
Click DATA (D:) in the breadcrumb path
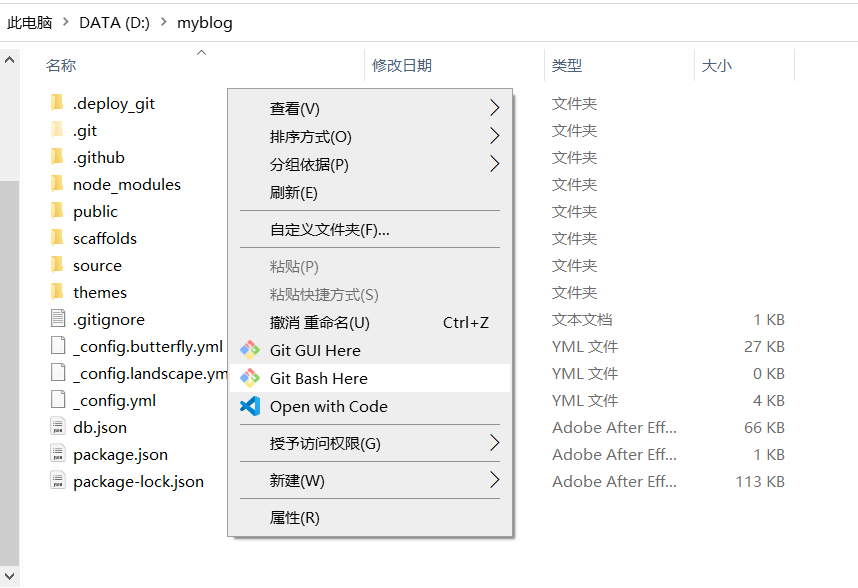click(x=114, y=22)
